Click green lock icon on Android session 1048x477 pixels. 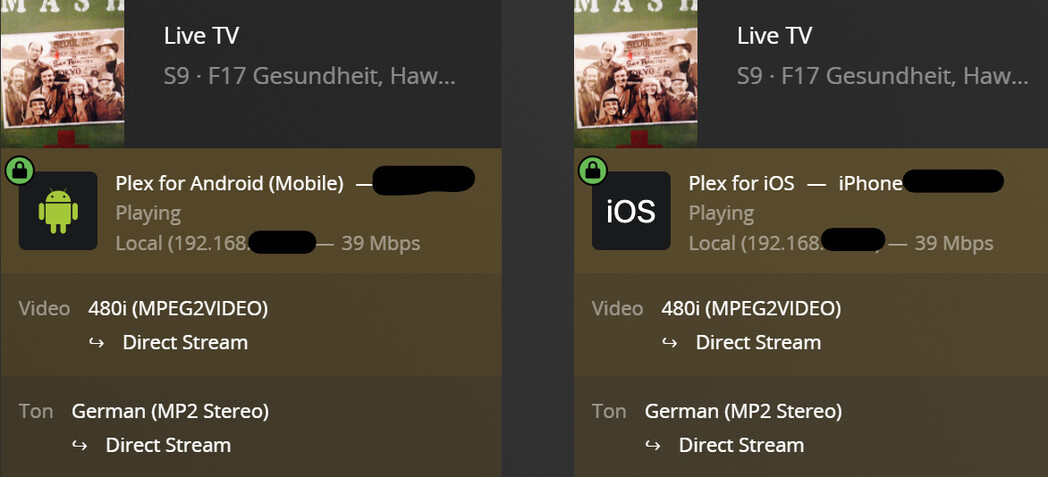pos(19,170)
